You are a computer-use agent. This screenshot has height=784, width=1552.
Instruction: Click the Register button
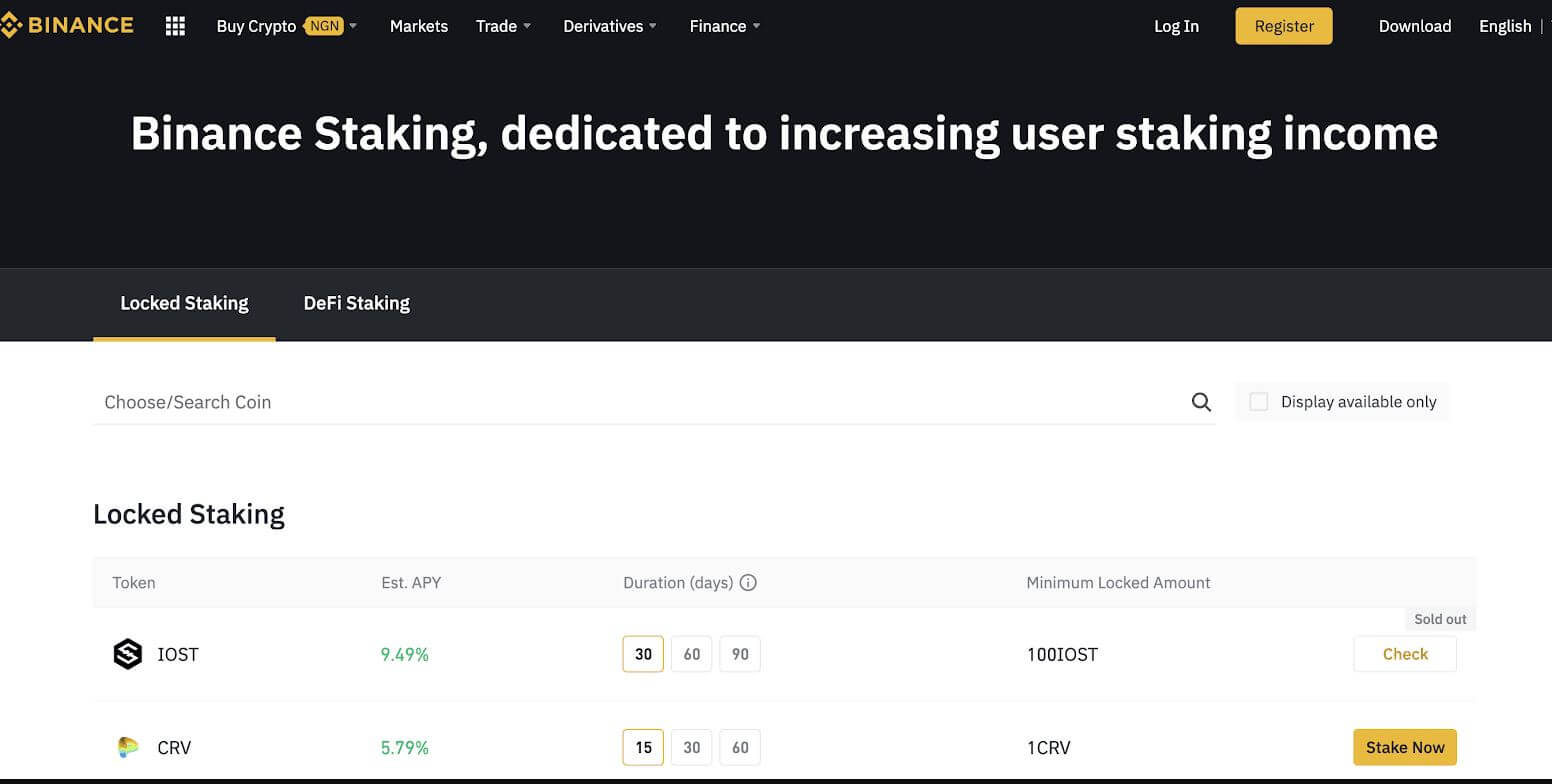[x=1284, y=26]
